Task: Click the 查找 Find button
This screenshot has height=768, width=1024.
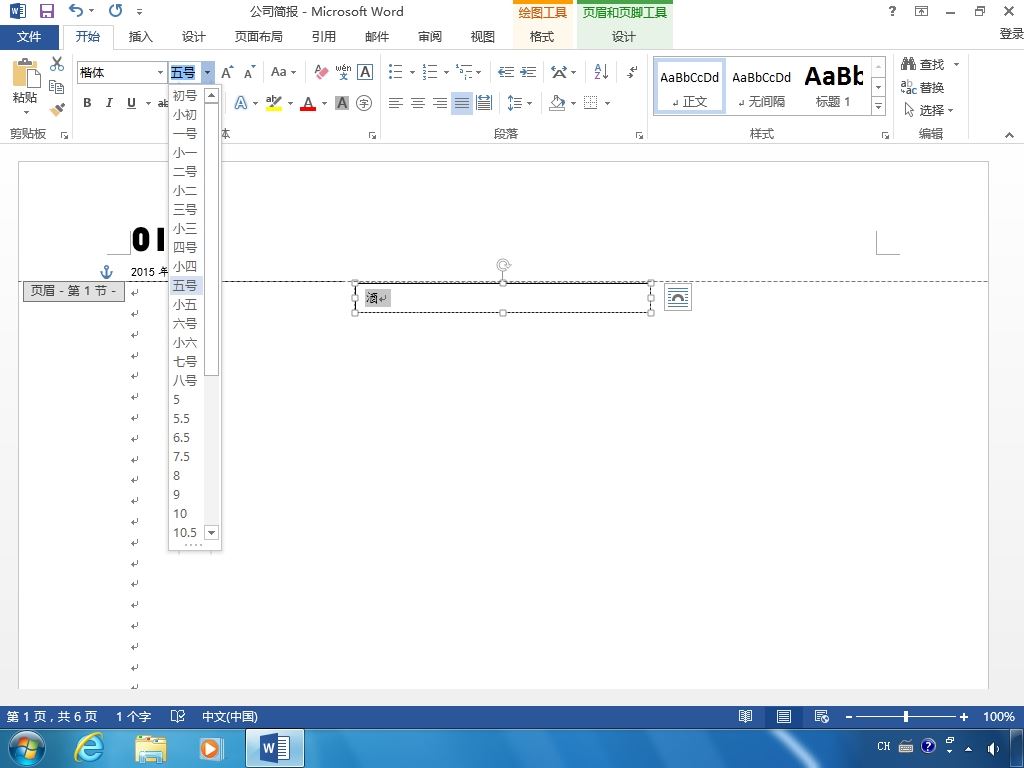Action: pos(923,64)
